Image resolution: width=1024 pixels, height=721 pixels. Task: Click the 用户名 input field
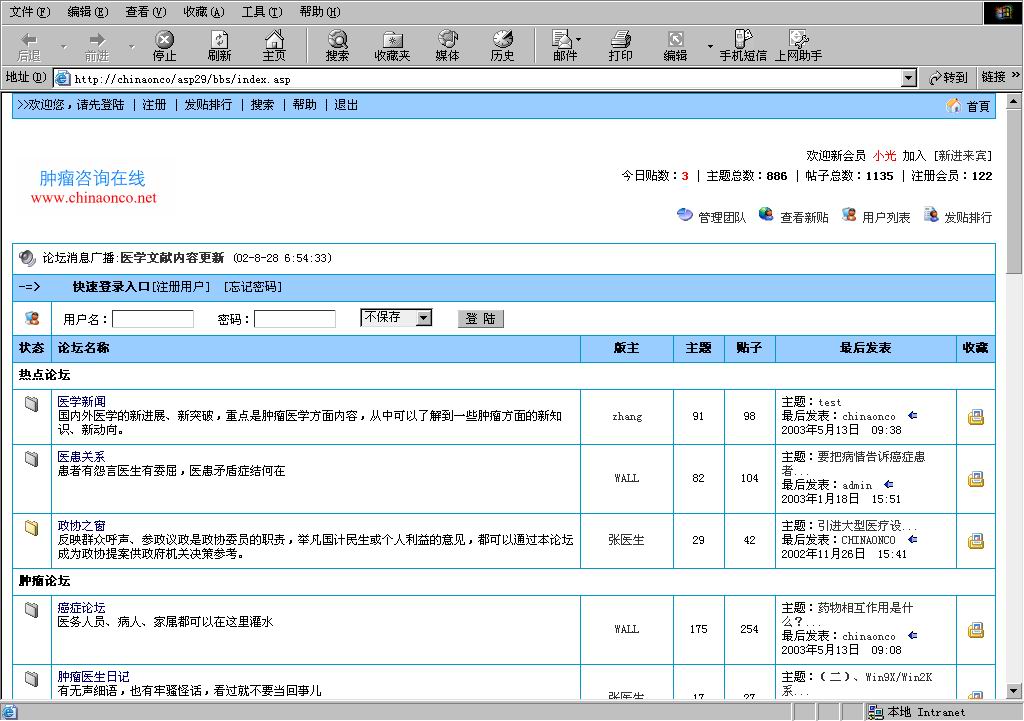[x=153, y=319]
